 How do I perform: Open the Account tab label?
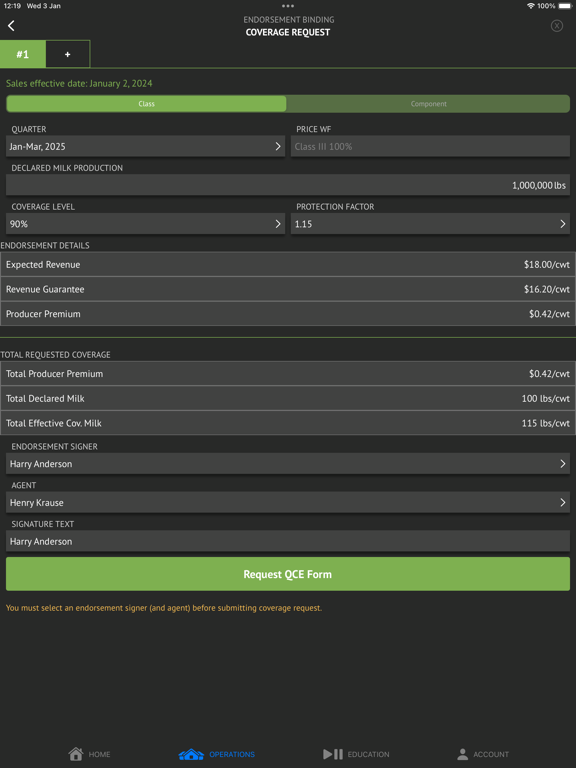pos(491,754)
